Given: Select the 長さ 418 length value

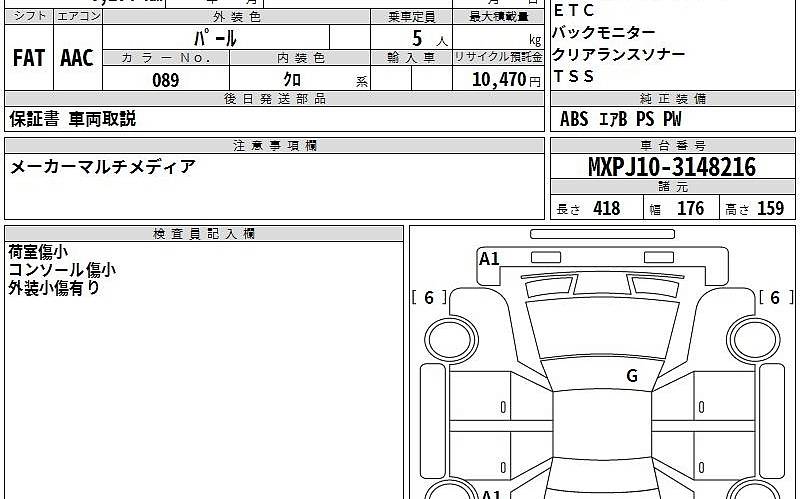Looking at the screenshot, I should (588, 209).
